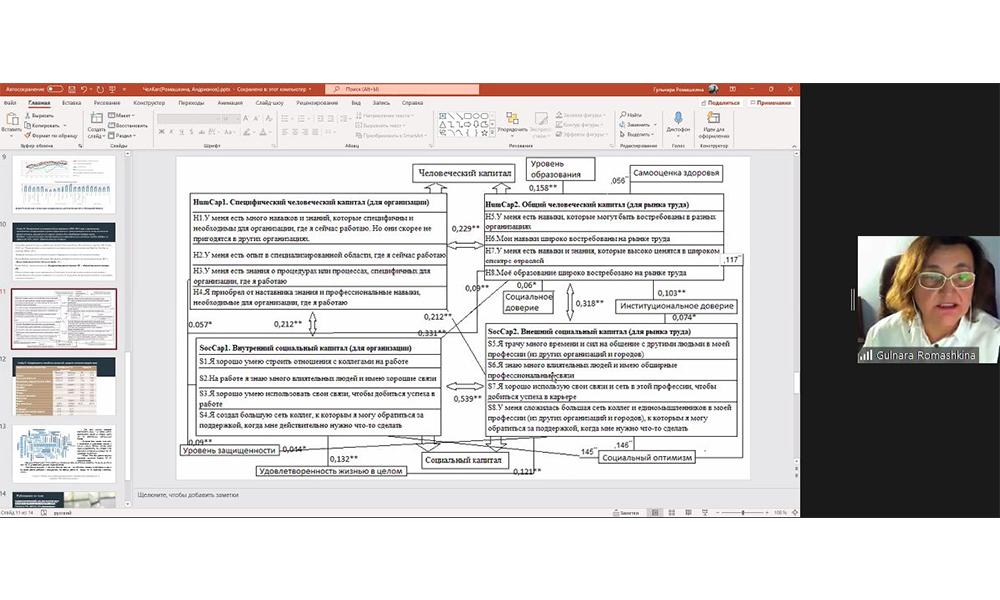Screen dimensions: 1000x600
Task: Click Вырезать in clipboard group
Action: [42, 115]
